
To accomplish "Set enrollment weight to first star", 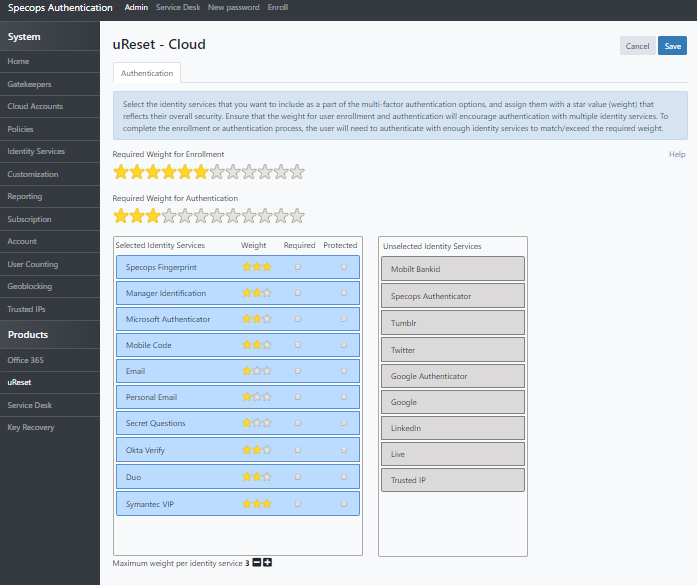I will [x=121, y=172].
